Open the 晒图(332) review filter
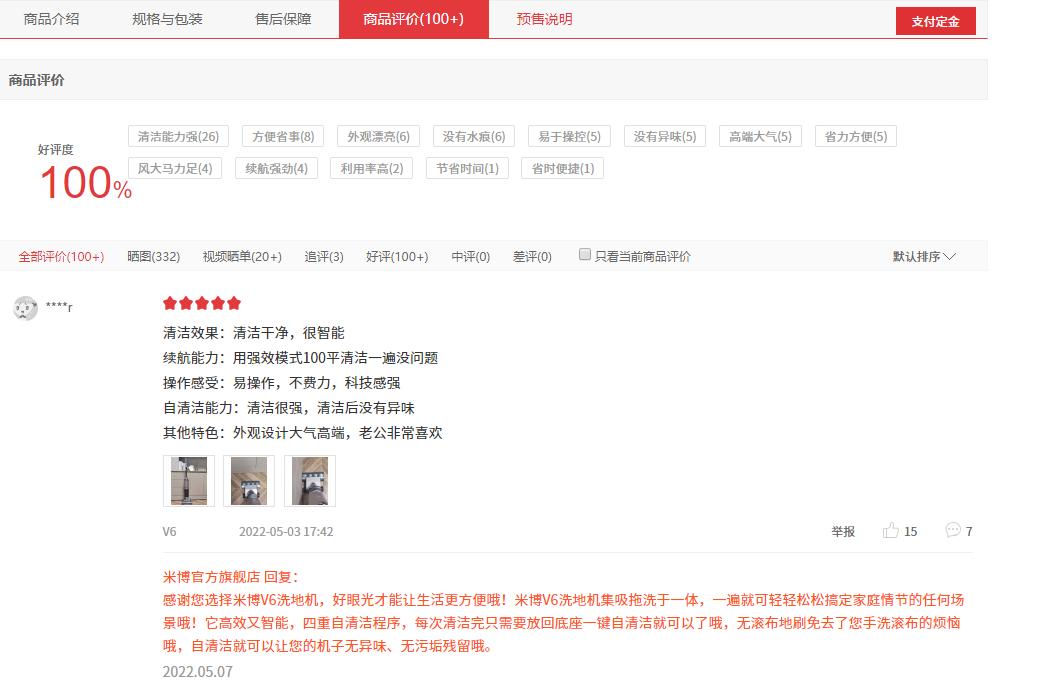 coord(153,256)
